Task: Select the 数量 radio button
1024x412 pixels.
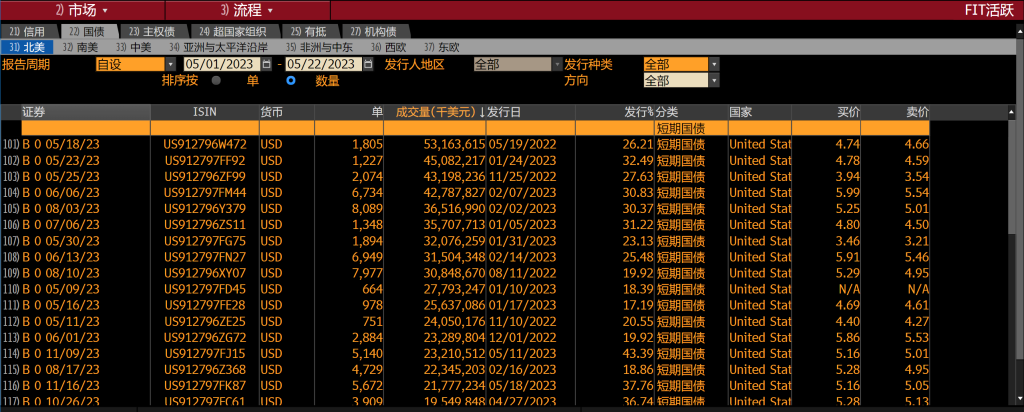Action: click(x=291, y=81)
